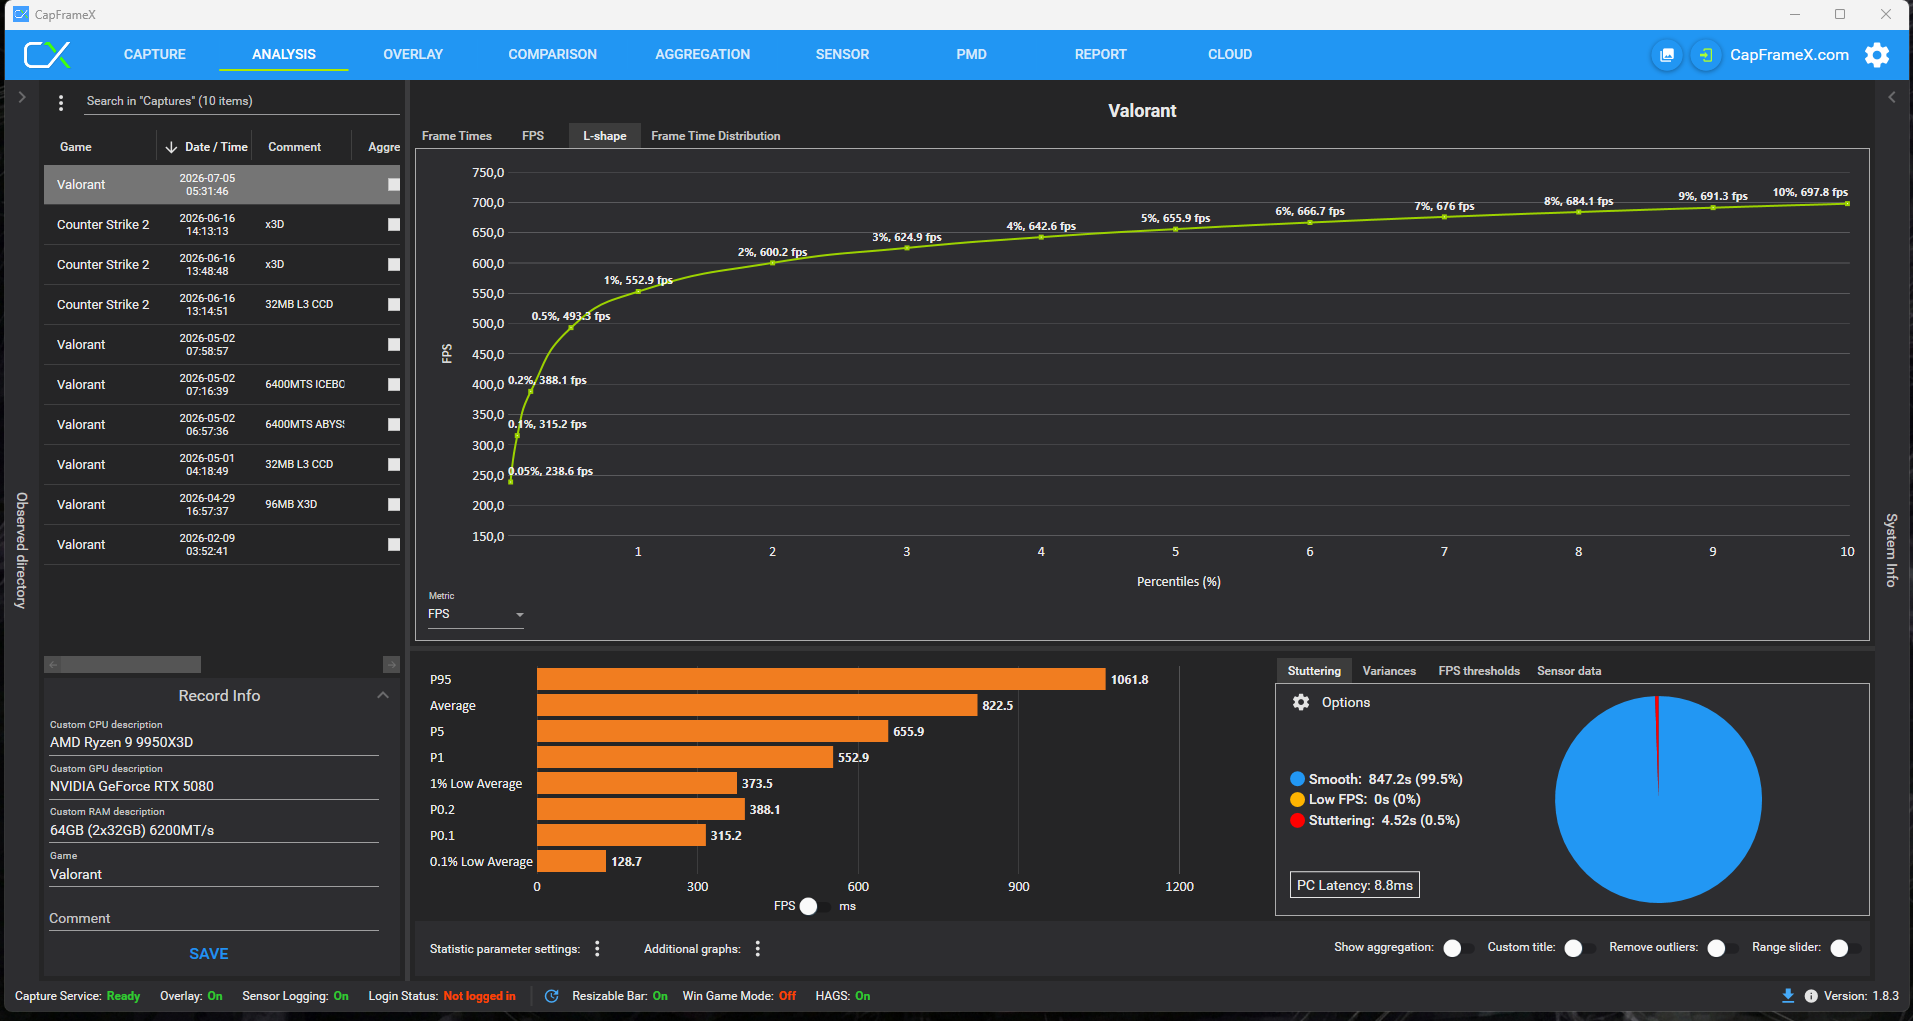Enable the Remove outliers switch
Viewport: 1913px width, 1021px height.
tap(1722, 948)
